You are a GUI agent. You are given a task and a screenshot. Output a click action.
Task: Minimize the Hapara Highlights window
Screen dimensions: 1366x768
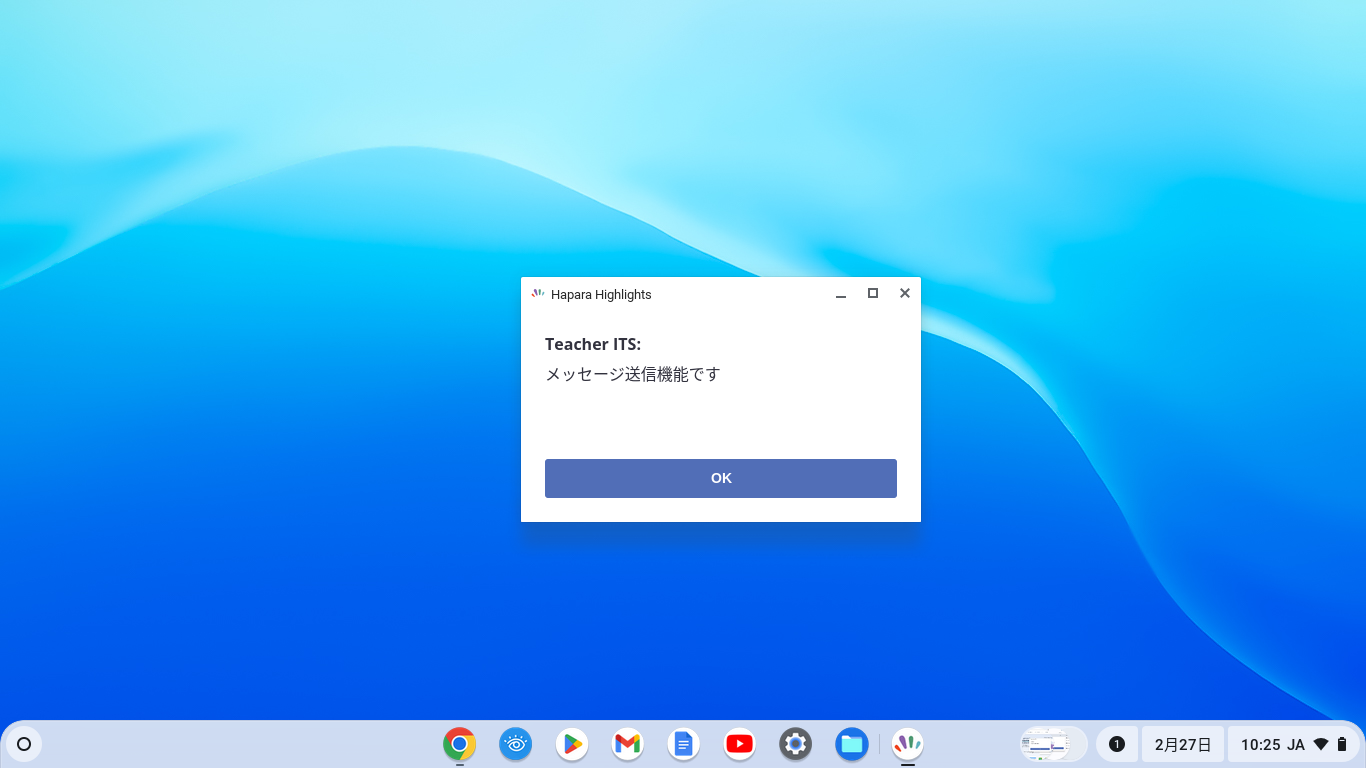(x=841, y=294)
